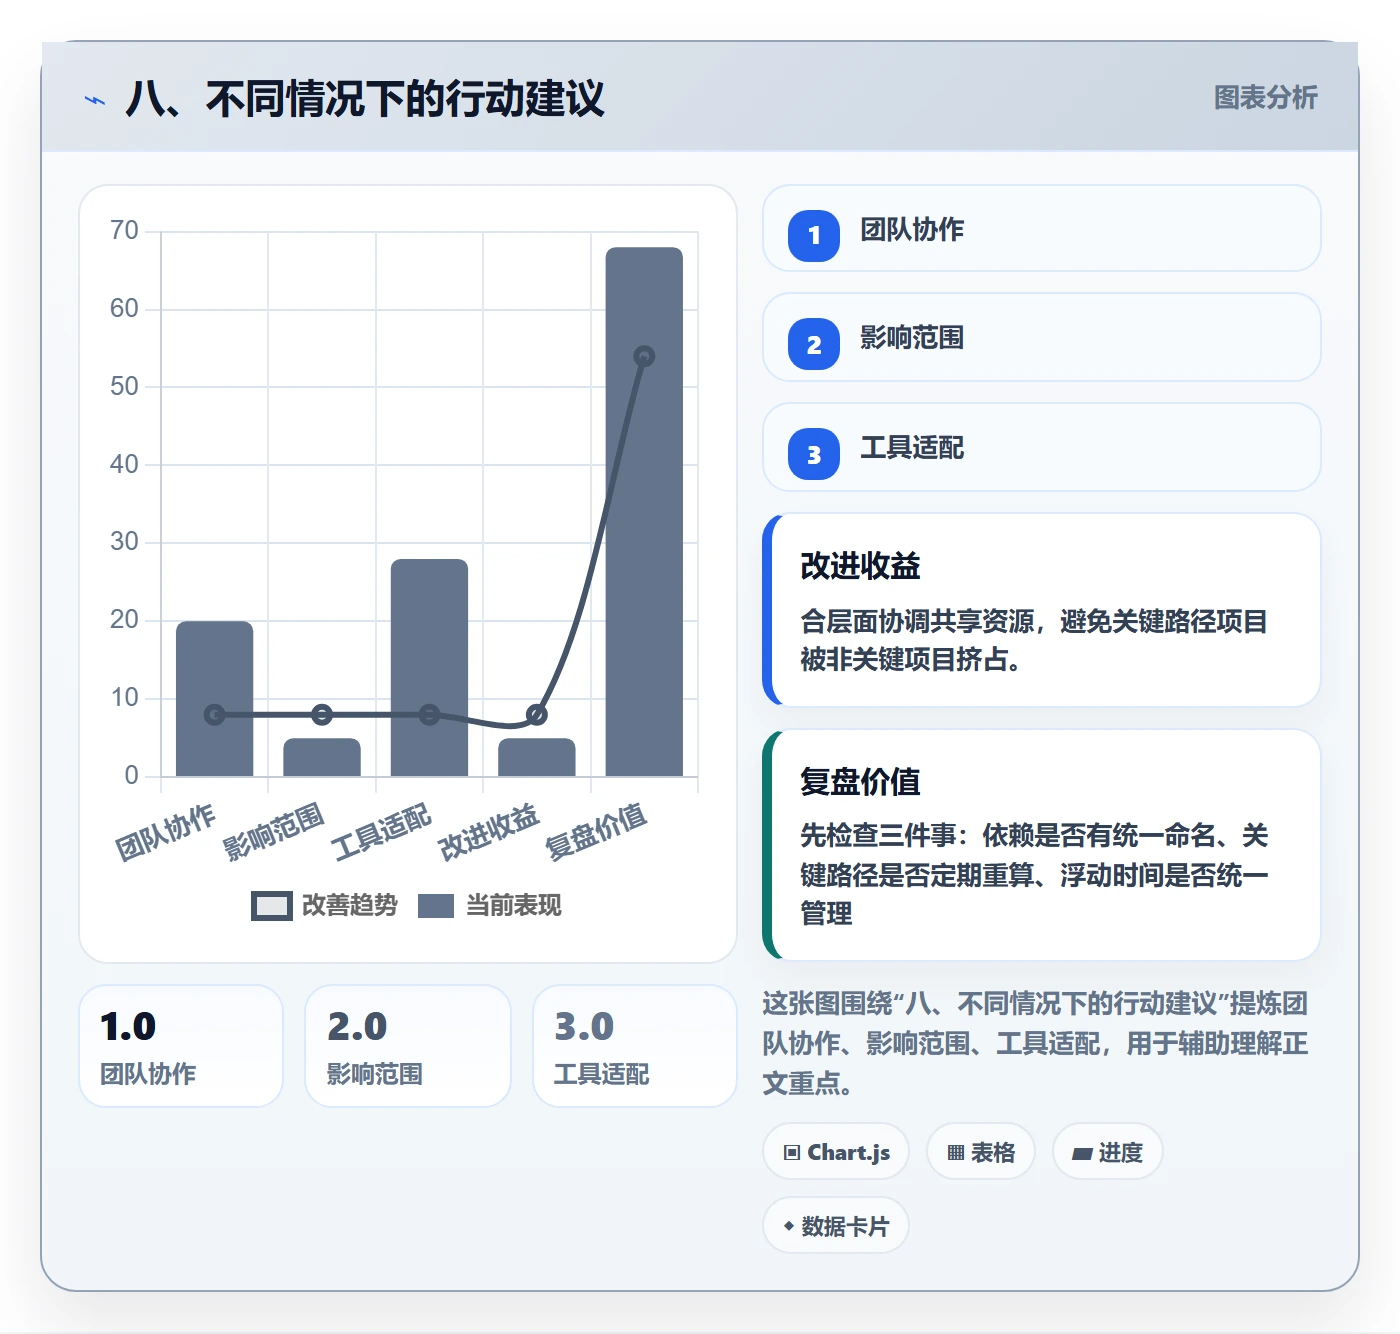The height and width of the screenshot is (1334, 1400).
Task: Click the trend line point on 团队协作
Action: (214, 714)
